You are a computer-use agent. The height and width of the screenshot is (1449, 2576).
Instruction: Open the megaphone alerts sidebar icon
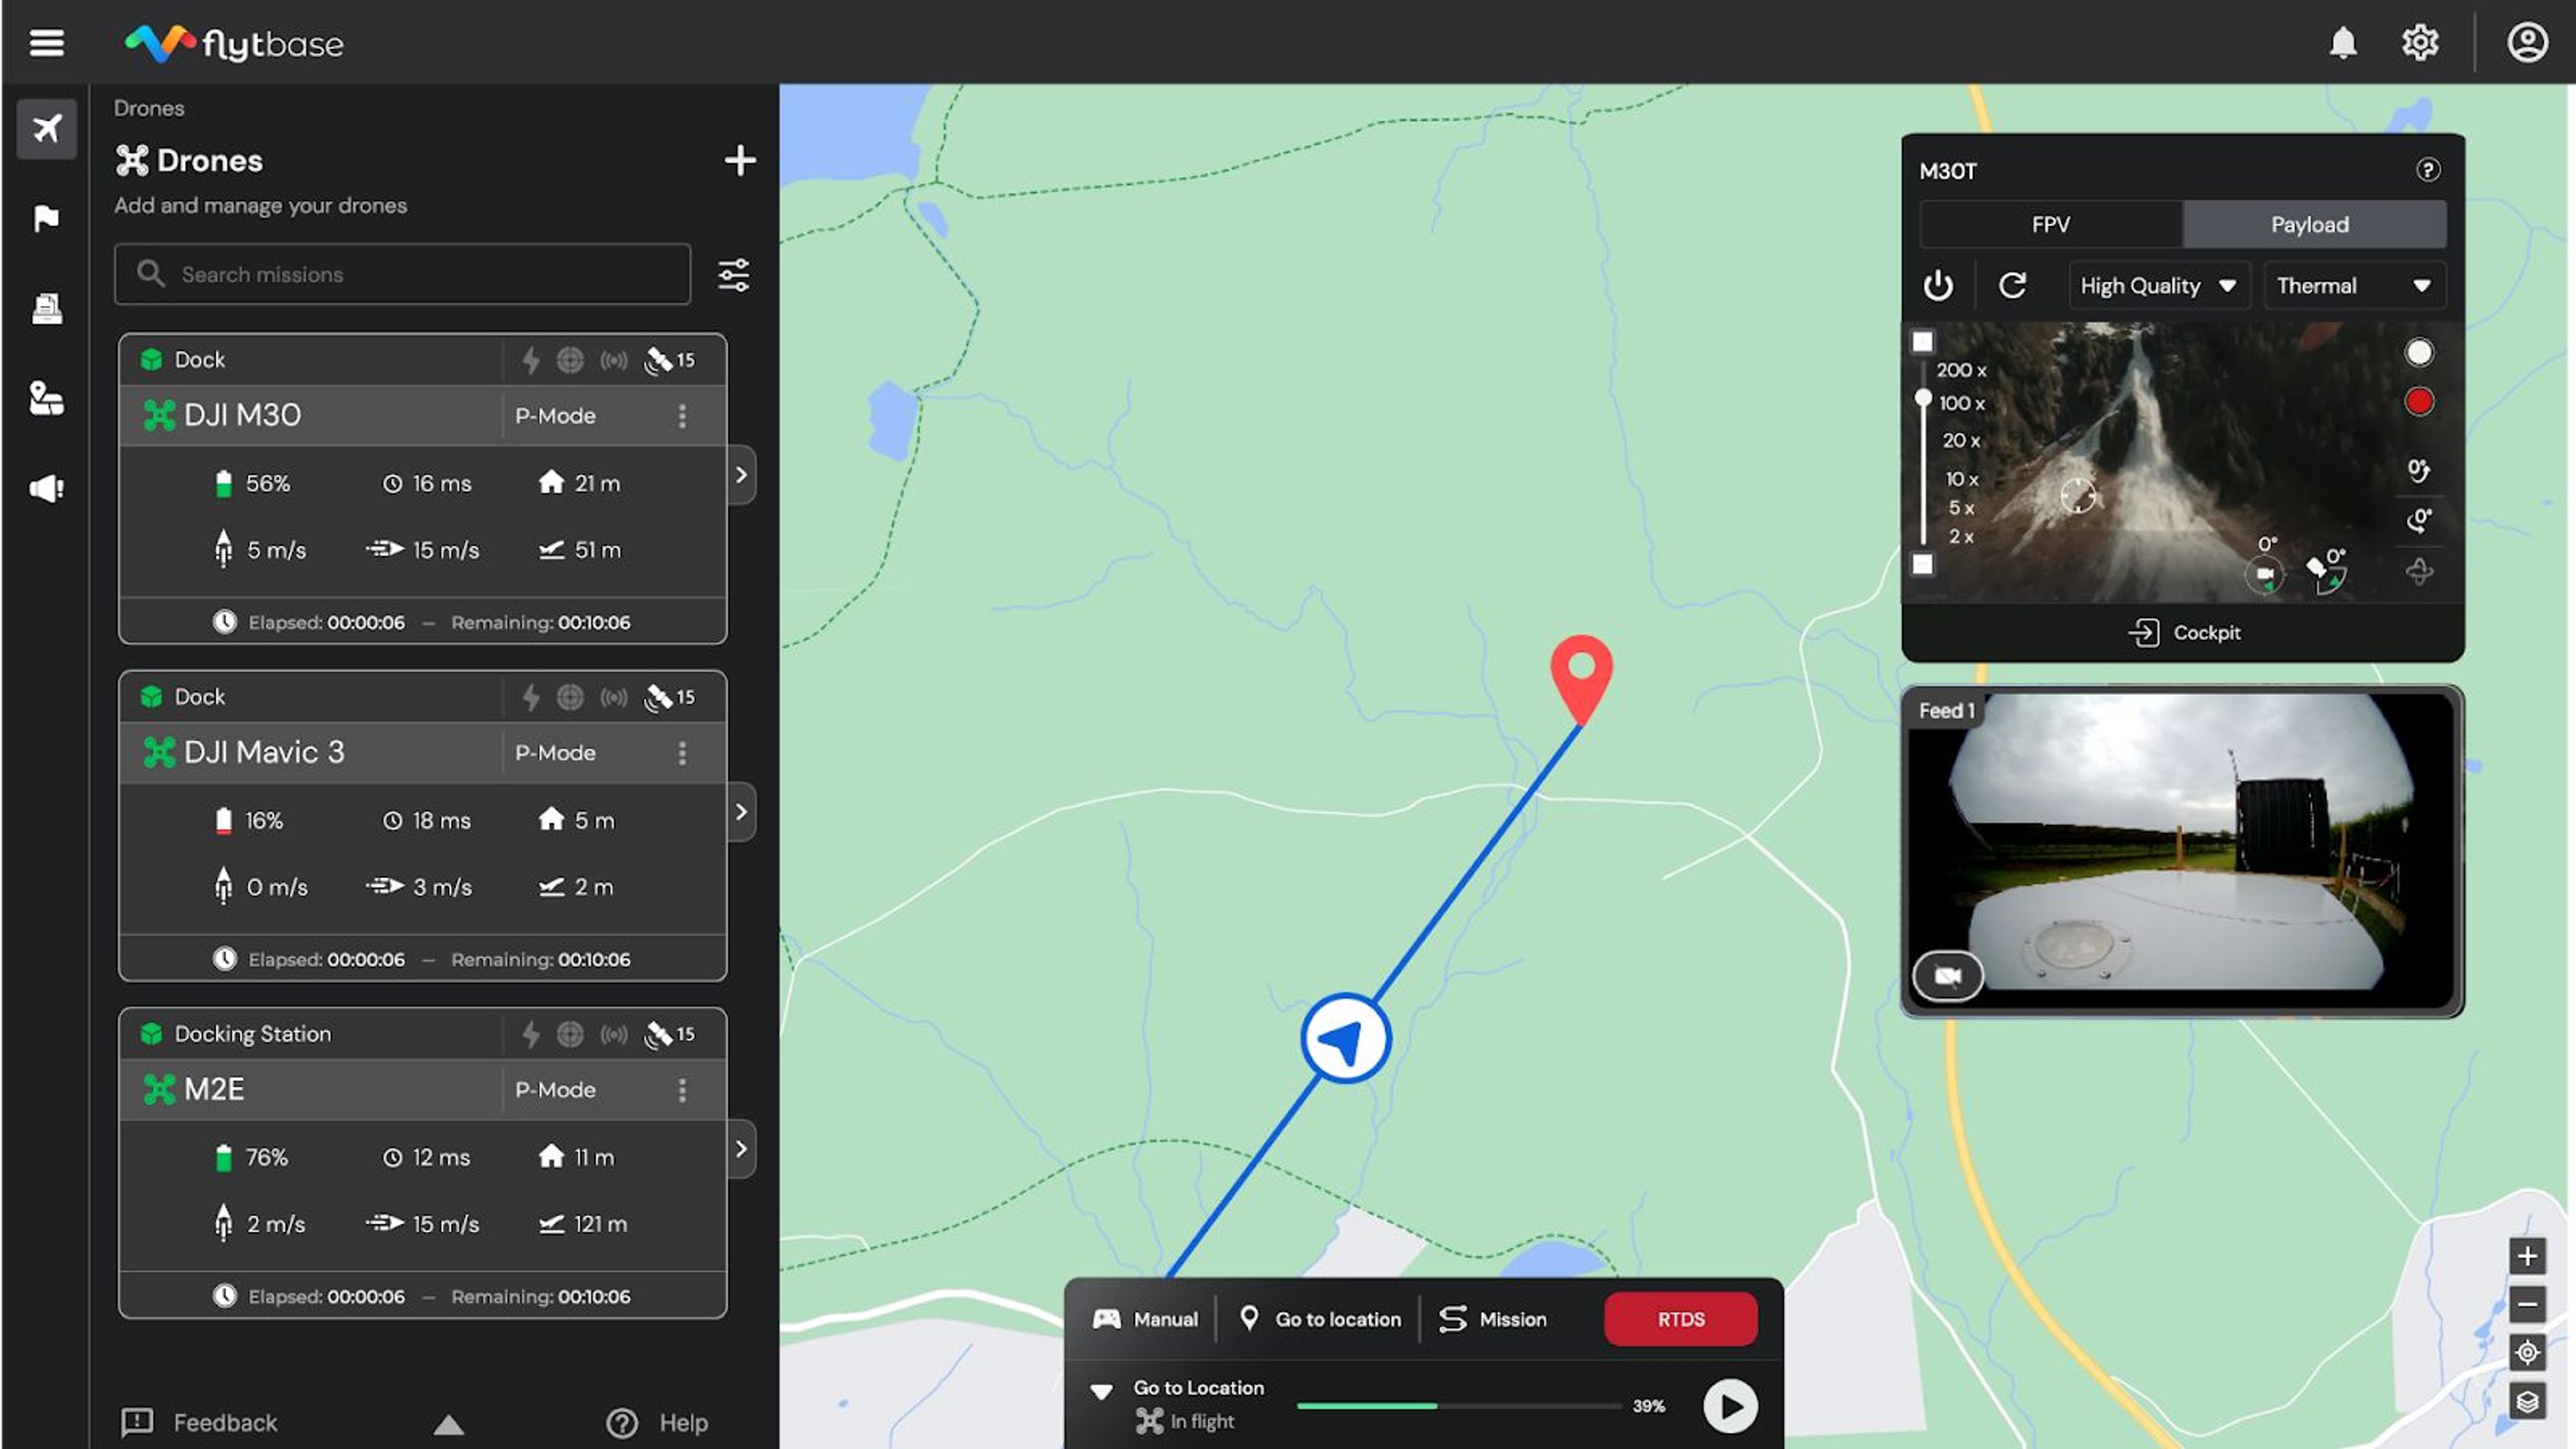(x=46, y=488)
